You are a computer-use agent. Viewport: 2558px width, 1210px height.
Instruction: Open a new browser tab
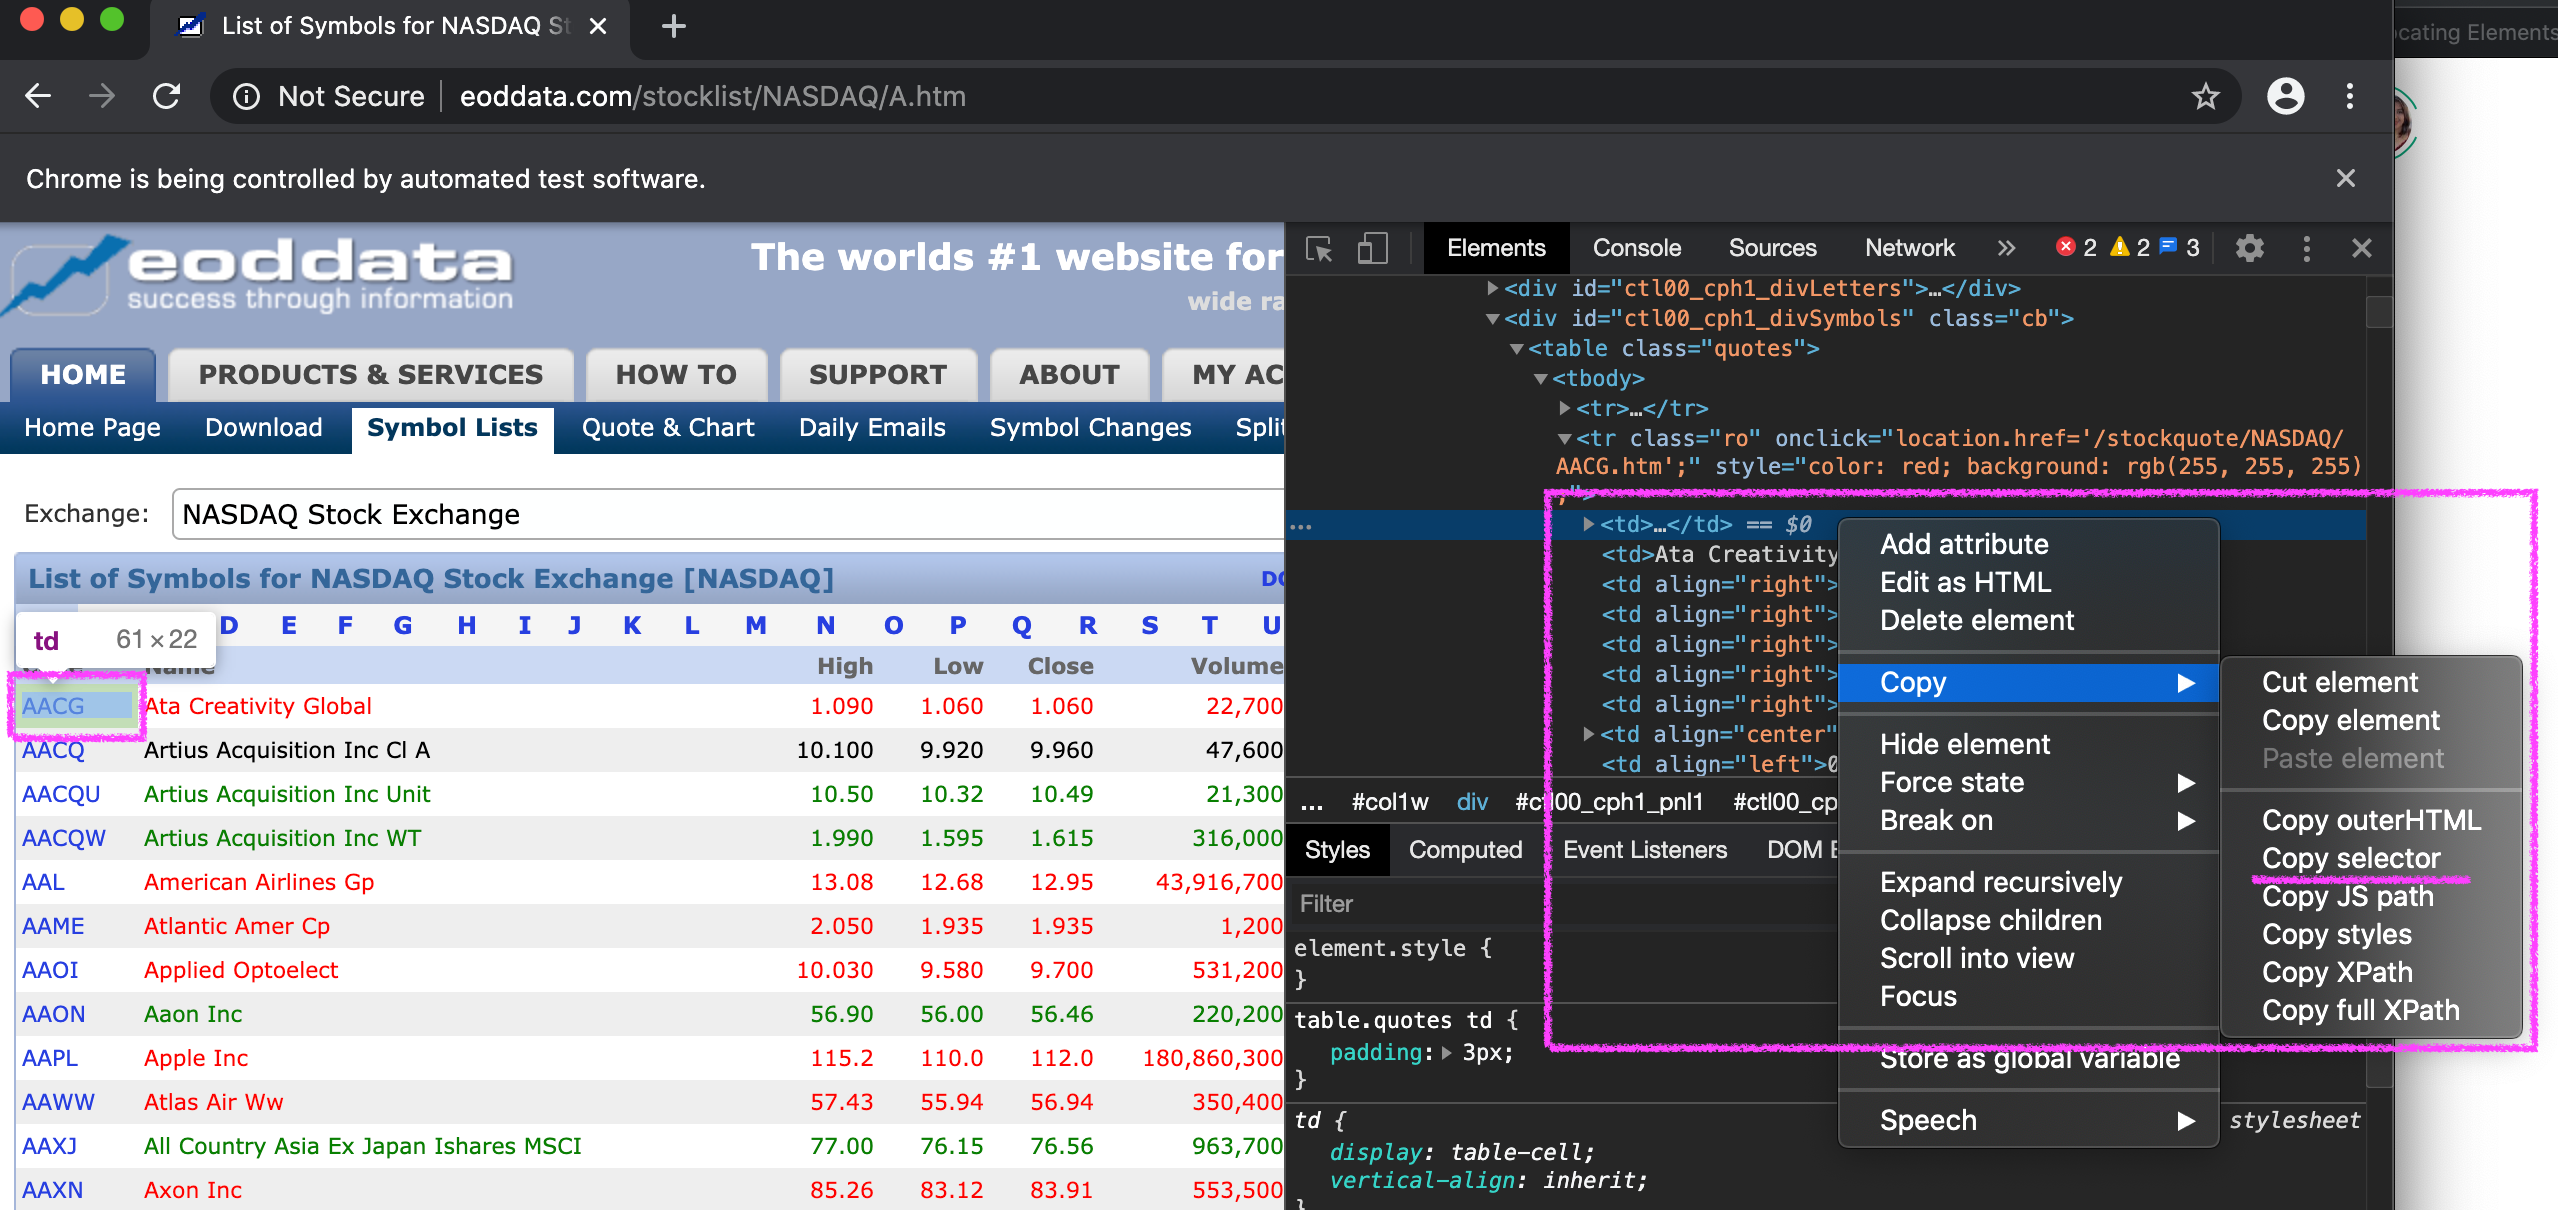click(674, 26)
